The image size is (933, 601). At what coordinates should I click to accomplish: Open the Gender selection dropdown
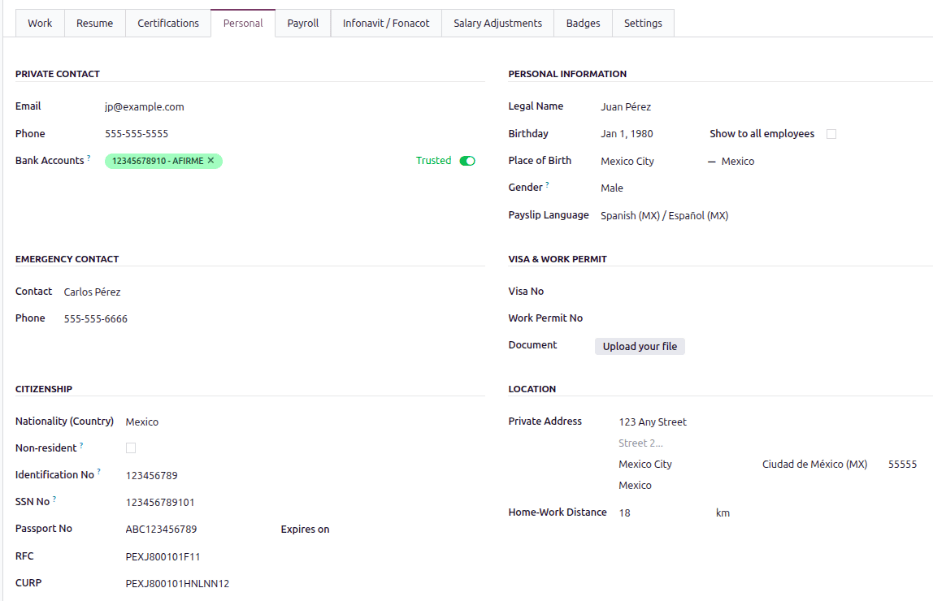point(613,187)
